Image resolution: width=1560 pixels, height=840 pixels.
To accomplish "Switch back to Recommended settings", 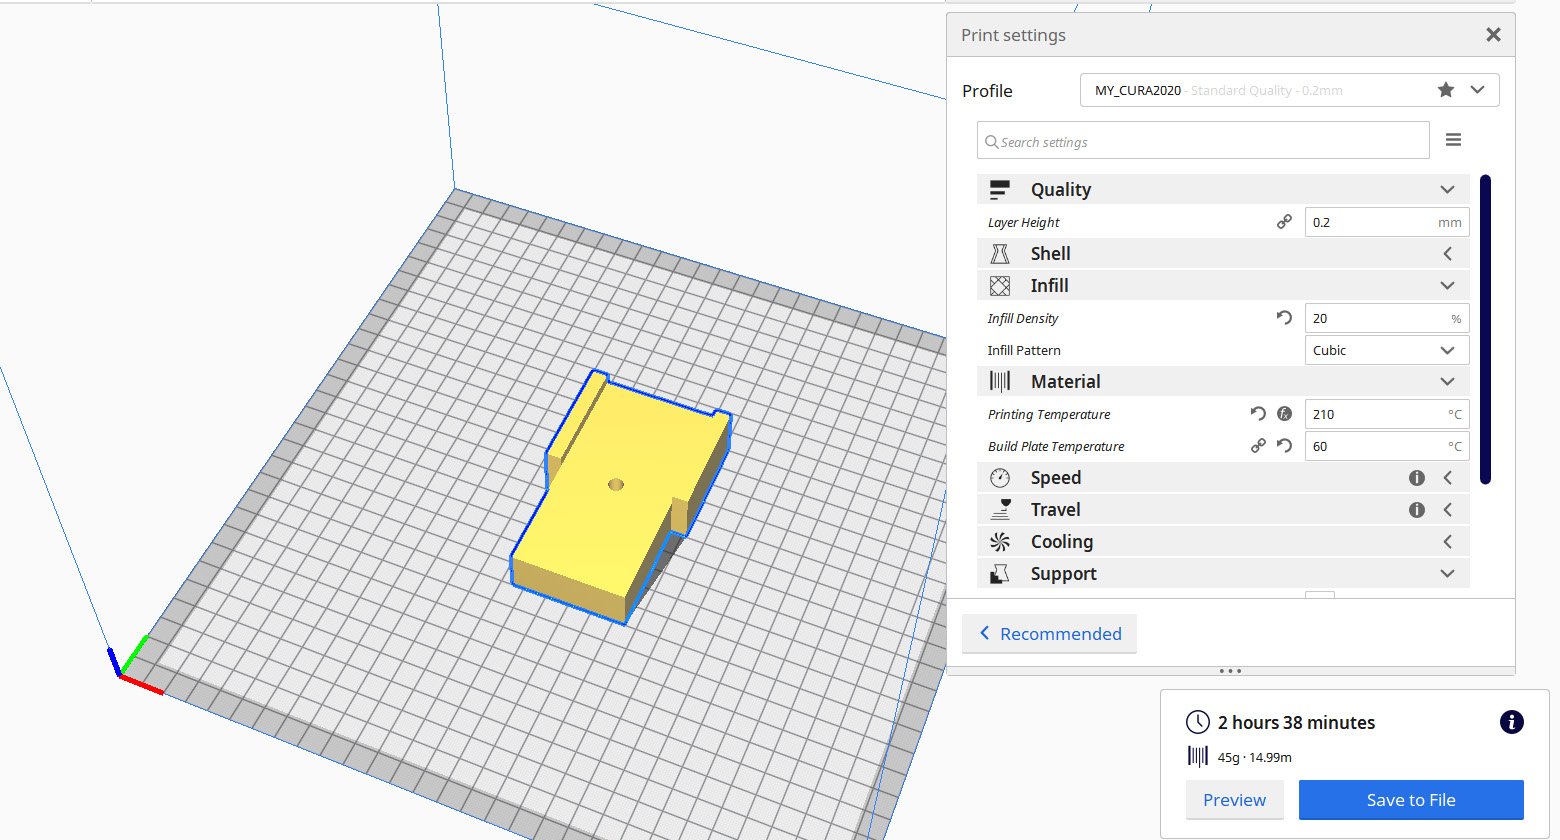I will [1049, 634].
